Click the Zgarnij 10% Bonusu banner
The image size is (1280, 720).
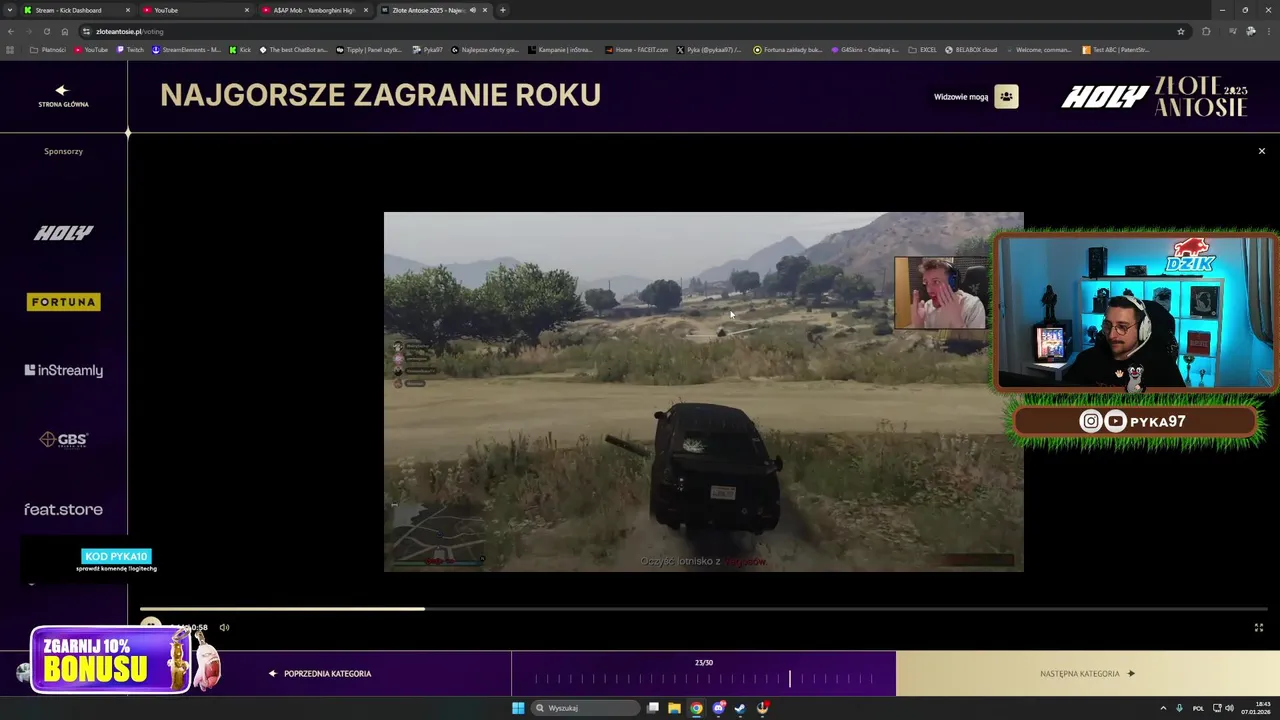pos(110,660)
